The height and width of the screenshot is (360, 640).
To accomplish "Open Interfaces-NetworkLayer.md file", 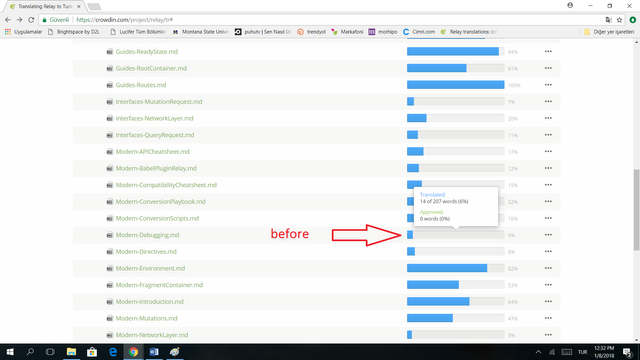I will [154, 118].
